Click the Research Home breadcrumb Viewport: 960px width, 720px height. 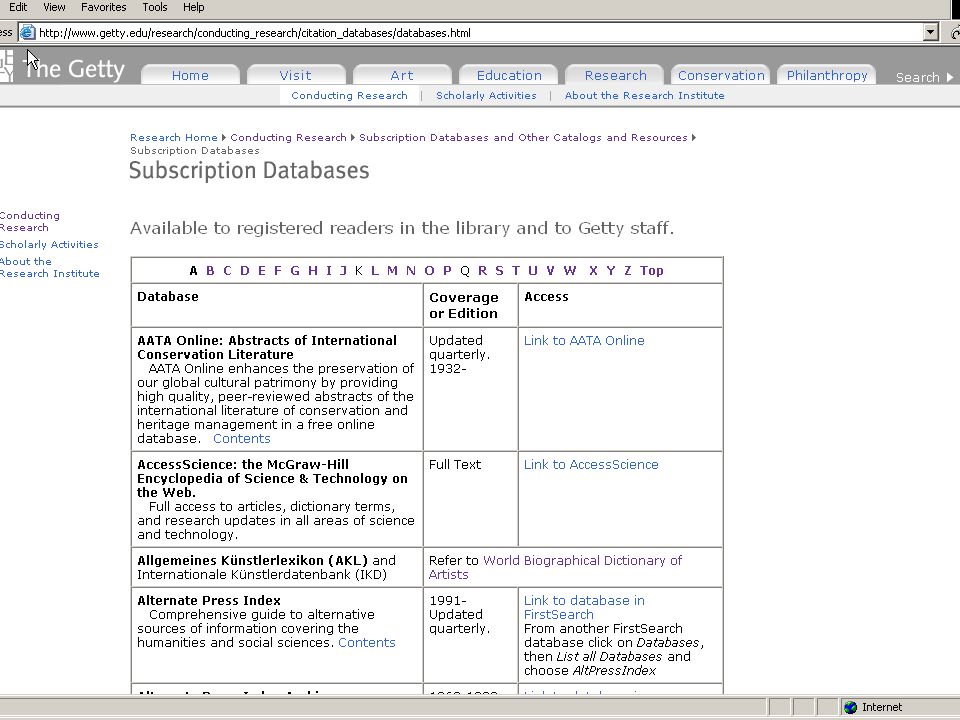[174, 137]
